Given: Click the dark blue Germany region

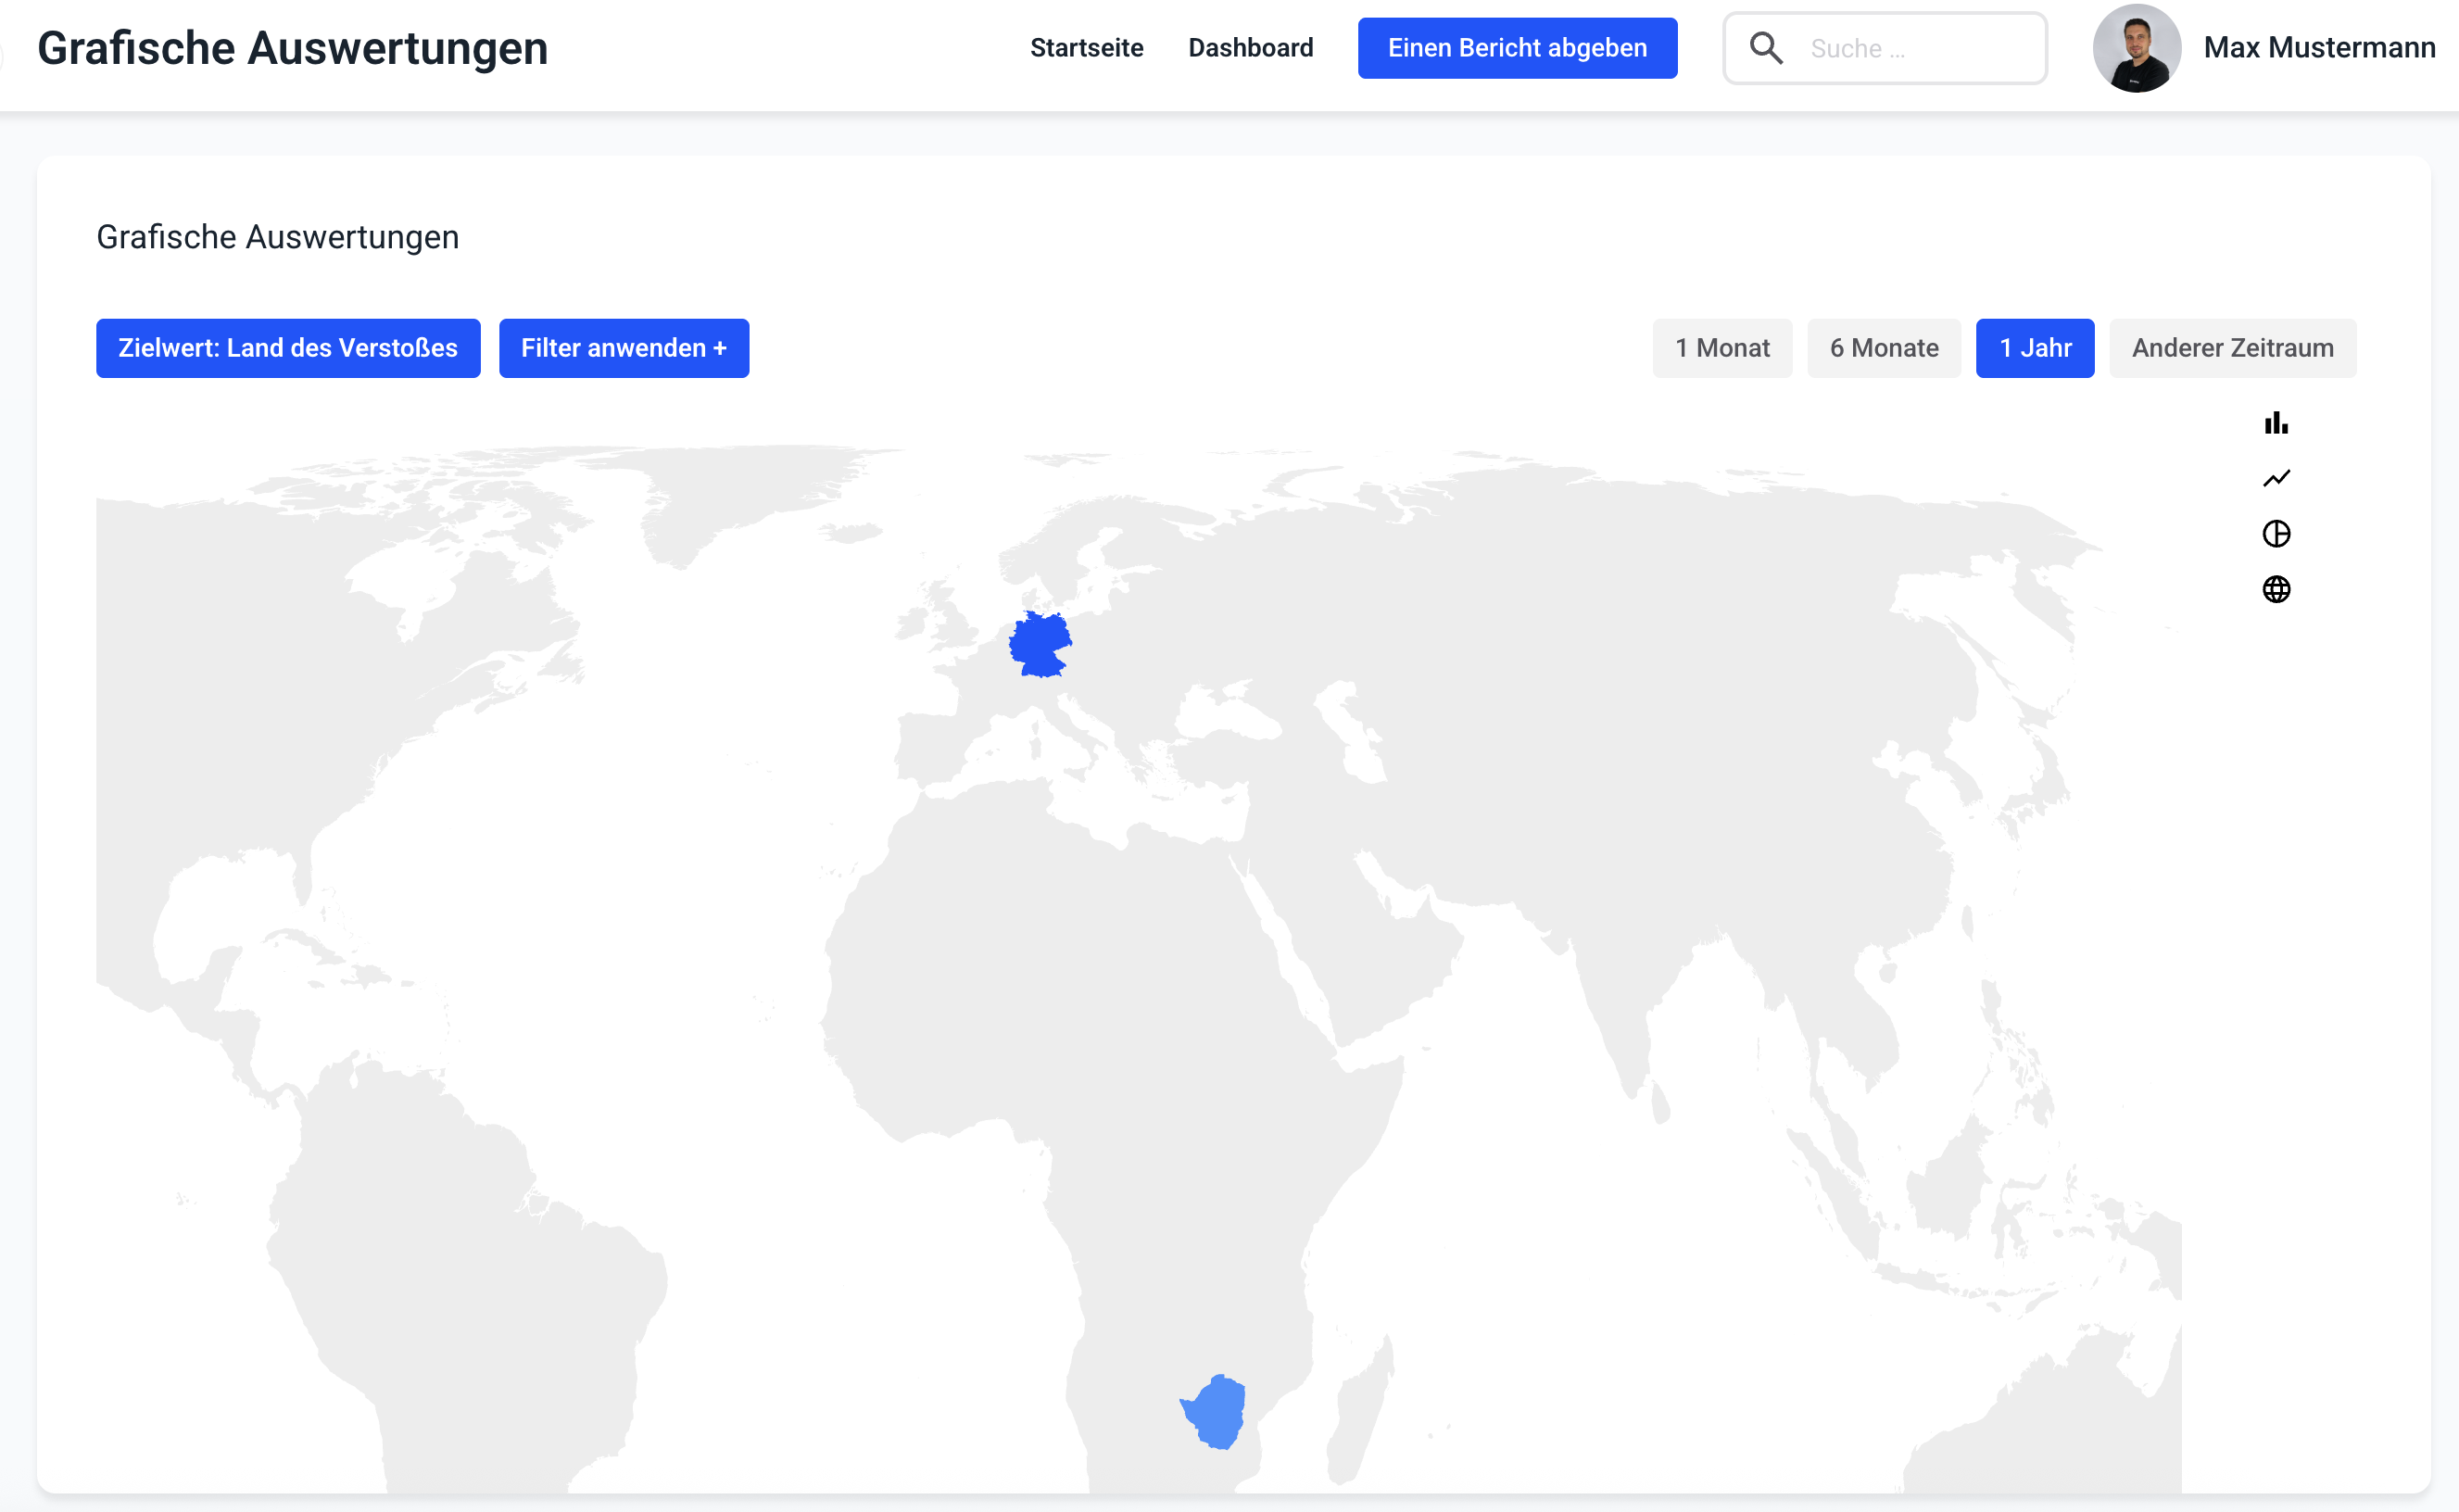Looking at the screenshot, I should pyautogui.click(x=1040, y=645).
